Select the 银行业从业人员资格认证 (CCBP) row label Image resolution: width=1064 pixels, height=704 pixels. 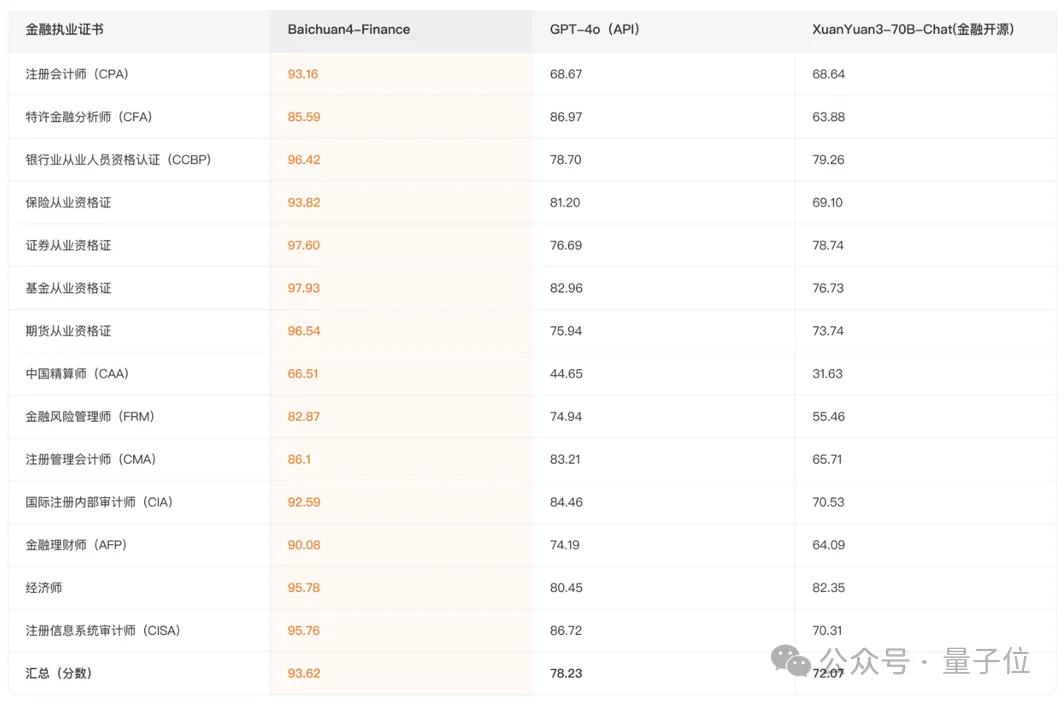(x=118, y=160)
